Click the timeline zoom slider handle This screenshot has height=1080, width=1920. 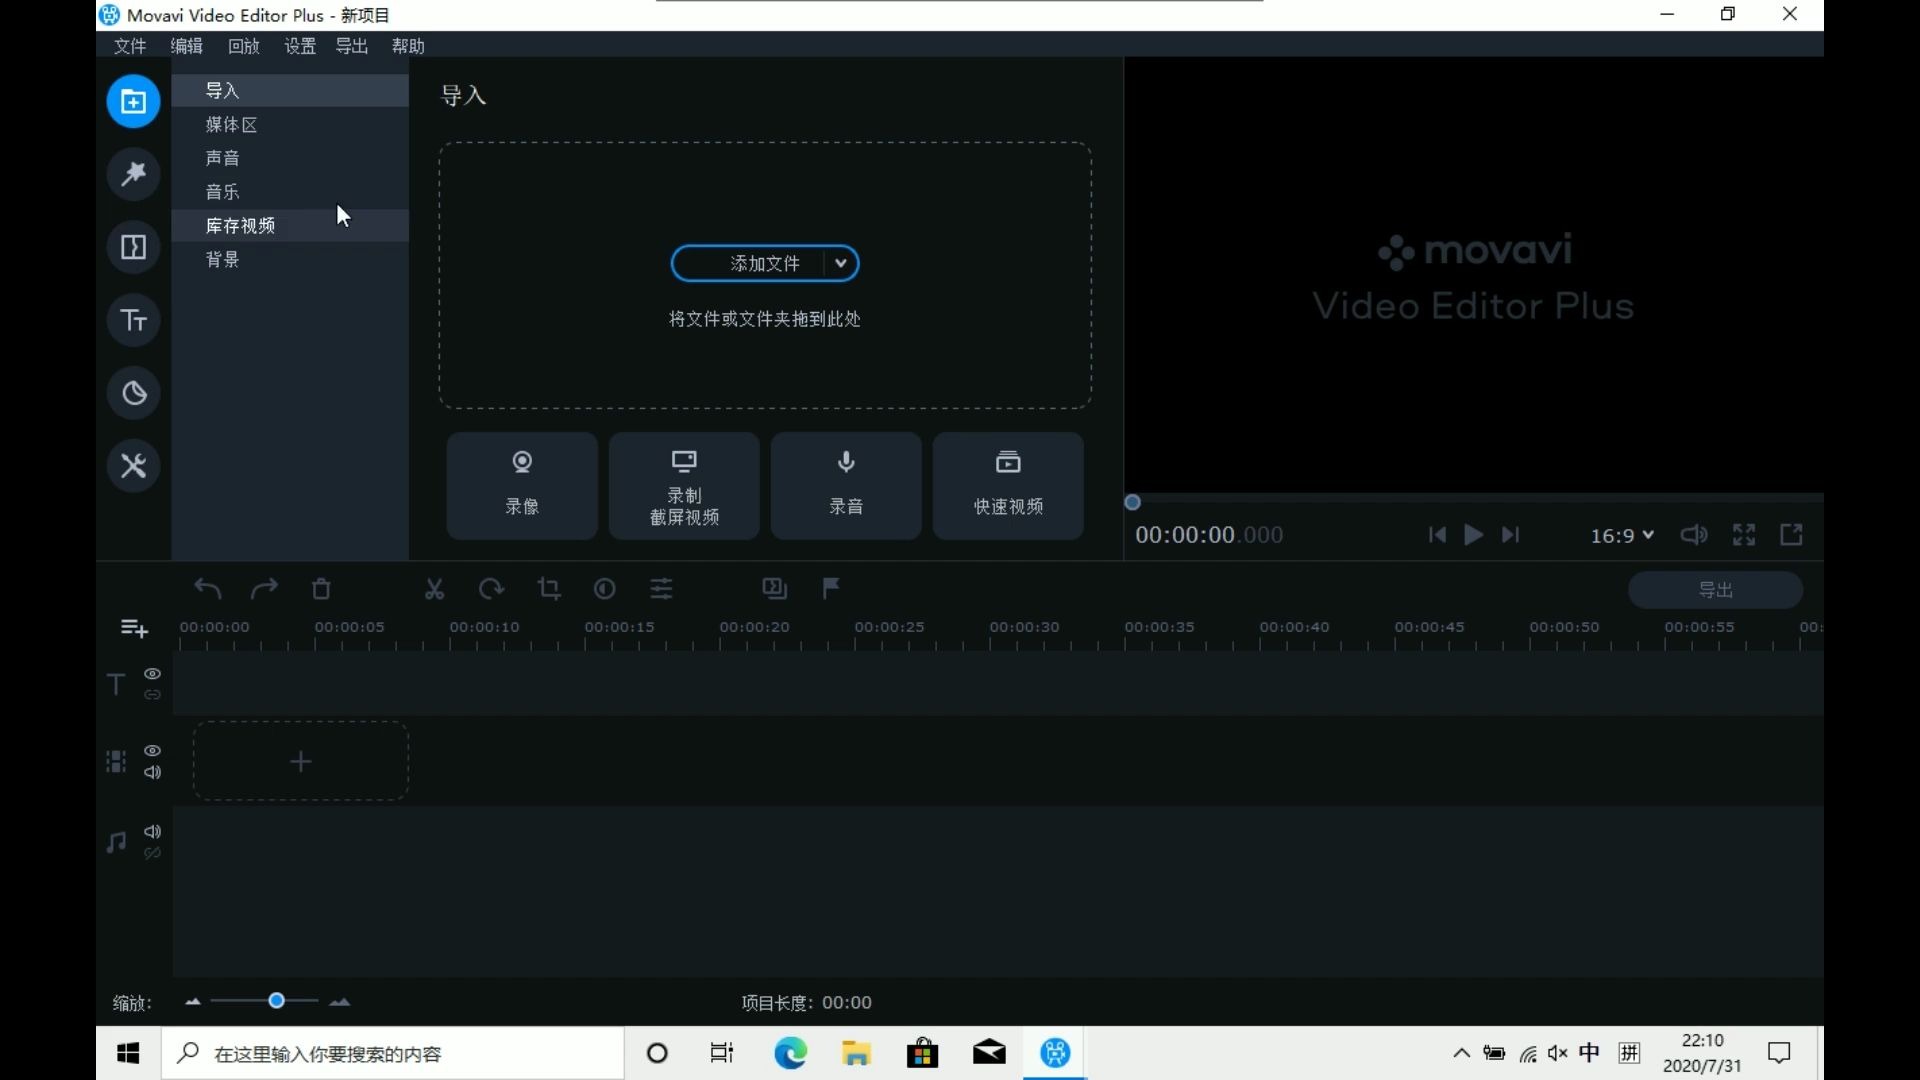277,1001
